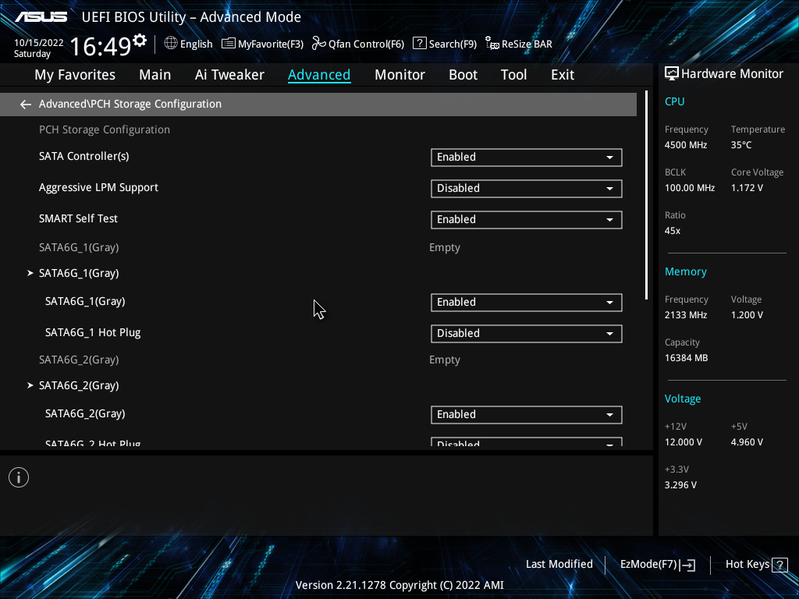Click Last Modified button

tap(559, 564)
